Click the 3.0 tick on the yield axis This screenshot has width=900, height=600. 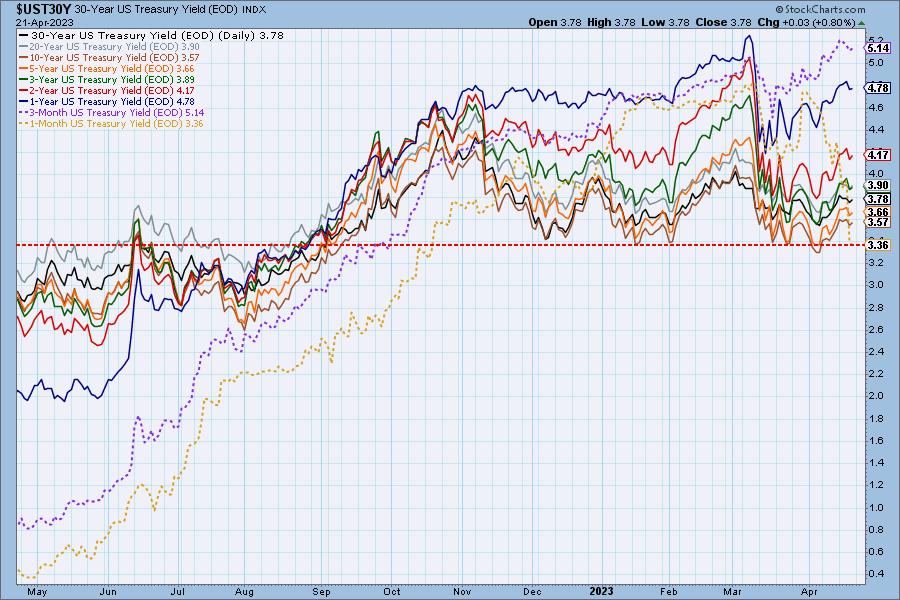[876, 285]
